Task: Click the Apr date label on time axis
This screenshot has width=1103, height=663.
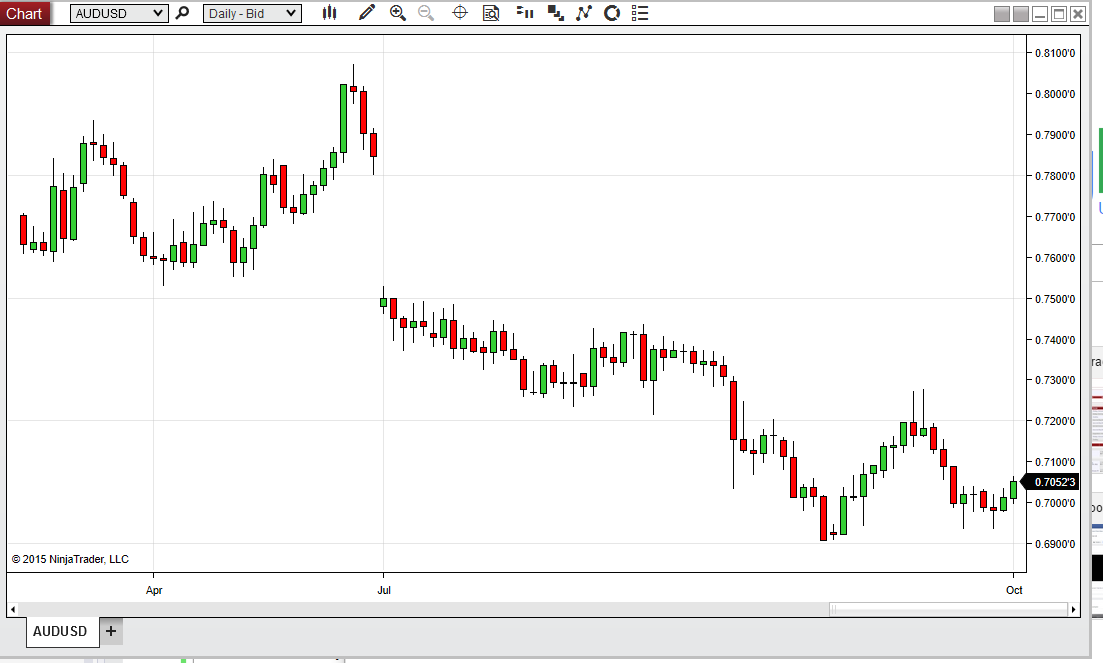Action: 154,590
